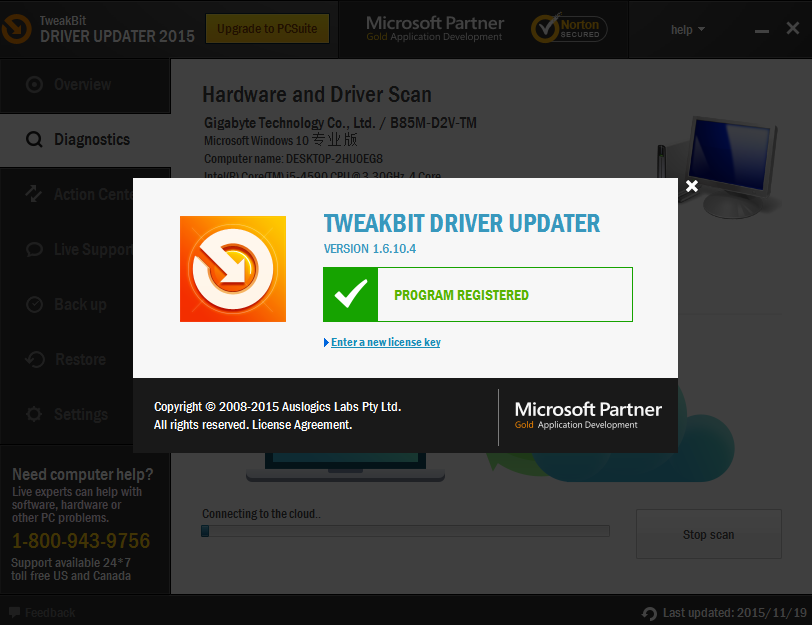Click the cloud connection progress bar
Image resolution: width=812 pixels, height=625 pixels.
[x=405, y=532]
